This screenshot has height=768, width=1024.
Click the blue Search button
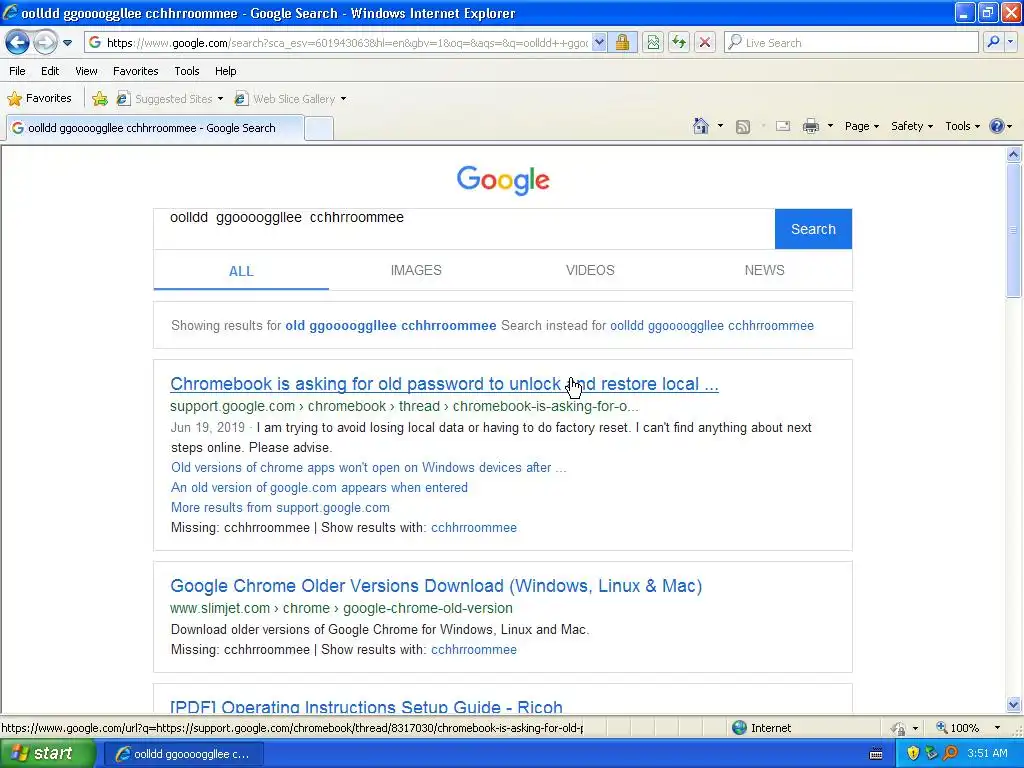(x=813, y=229)
